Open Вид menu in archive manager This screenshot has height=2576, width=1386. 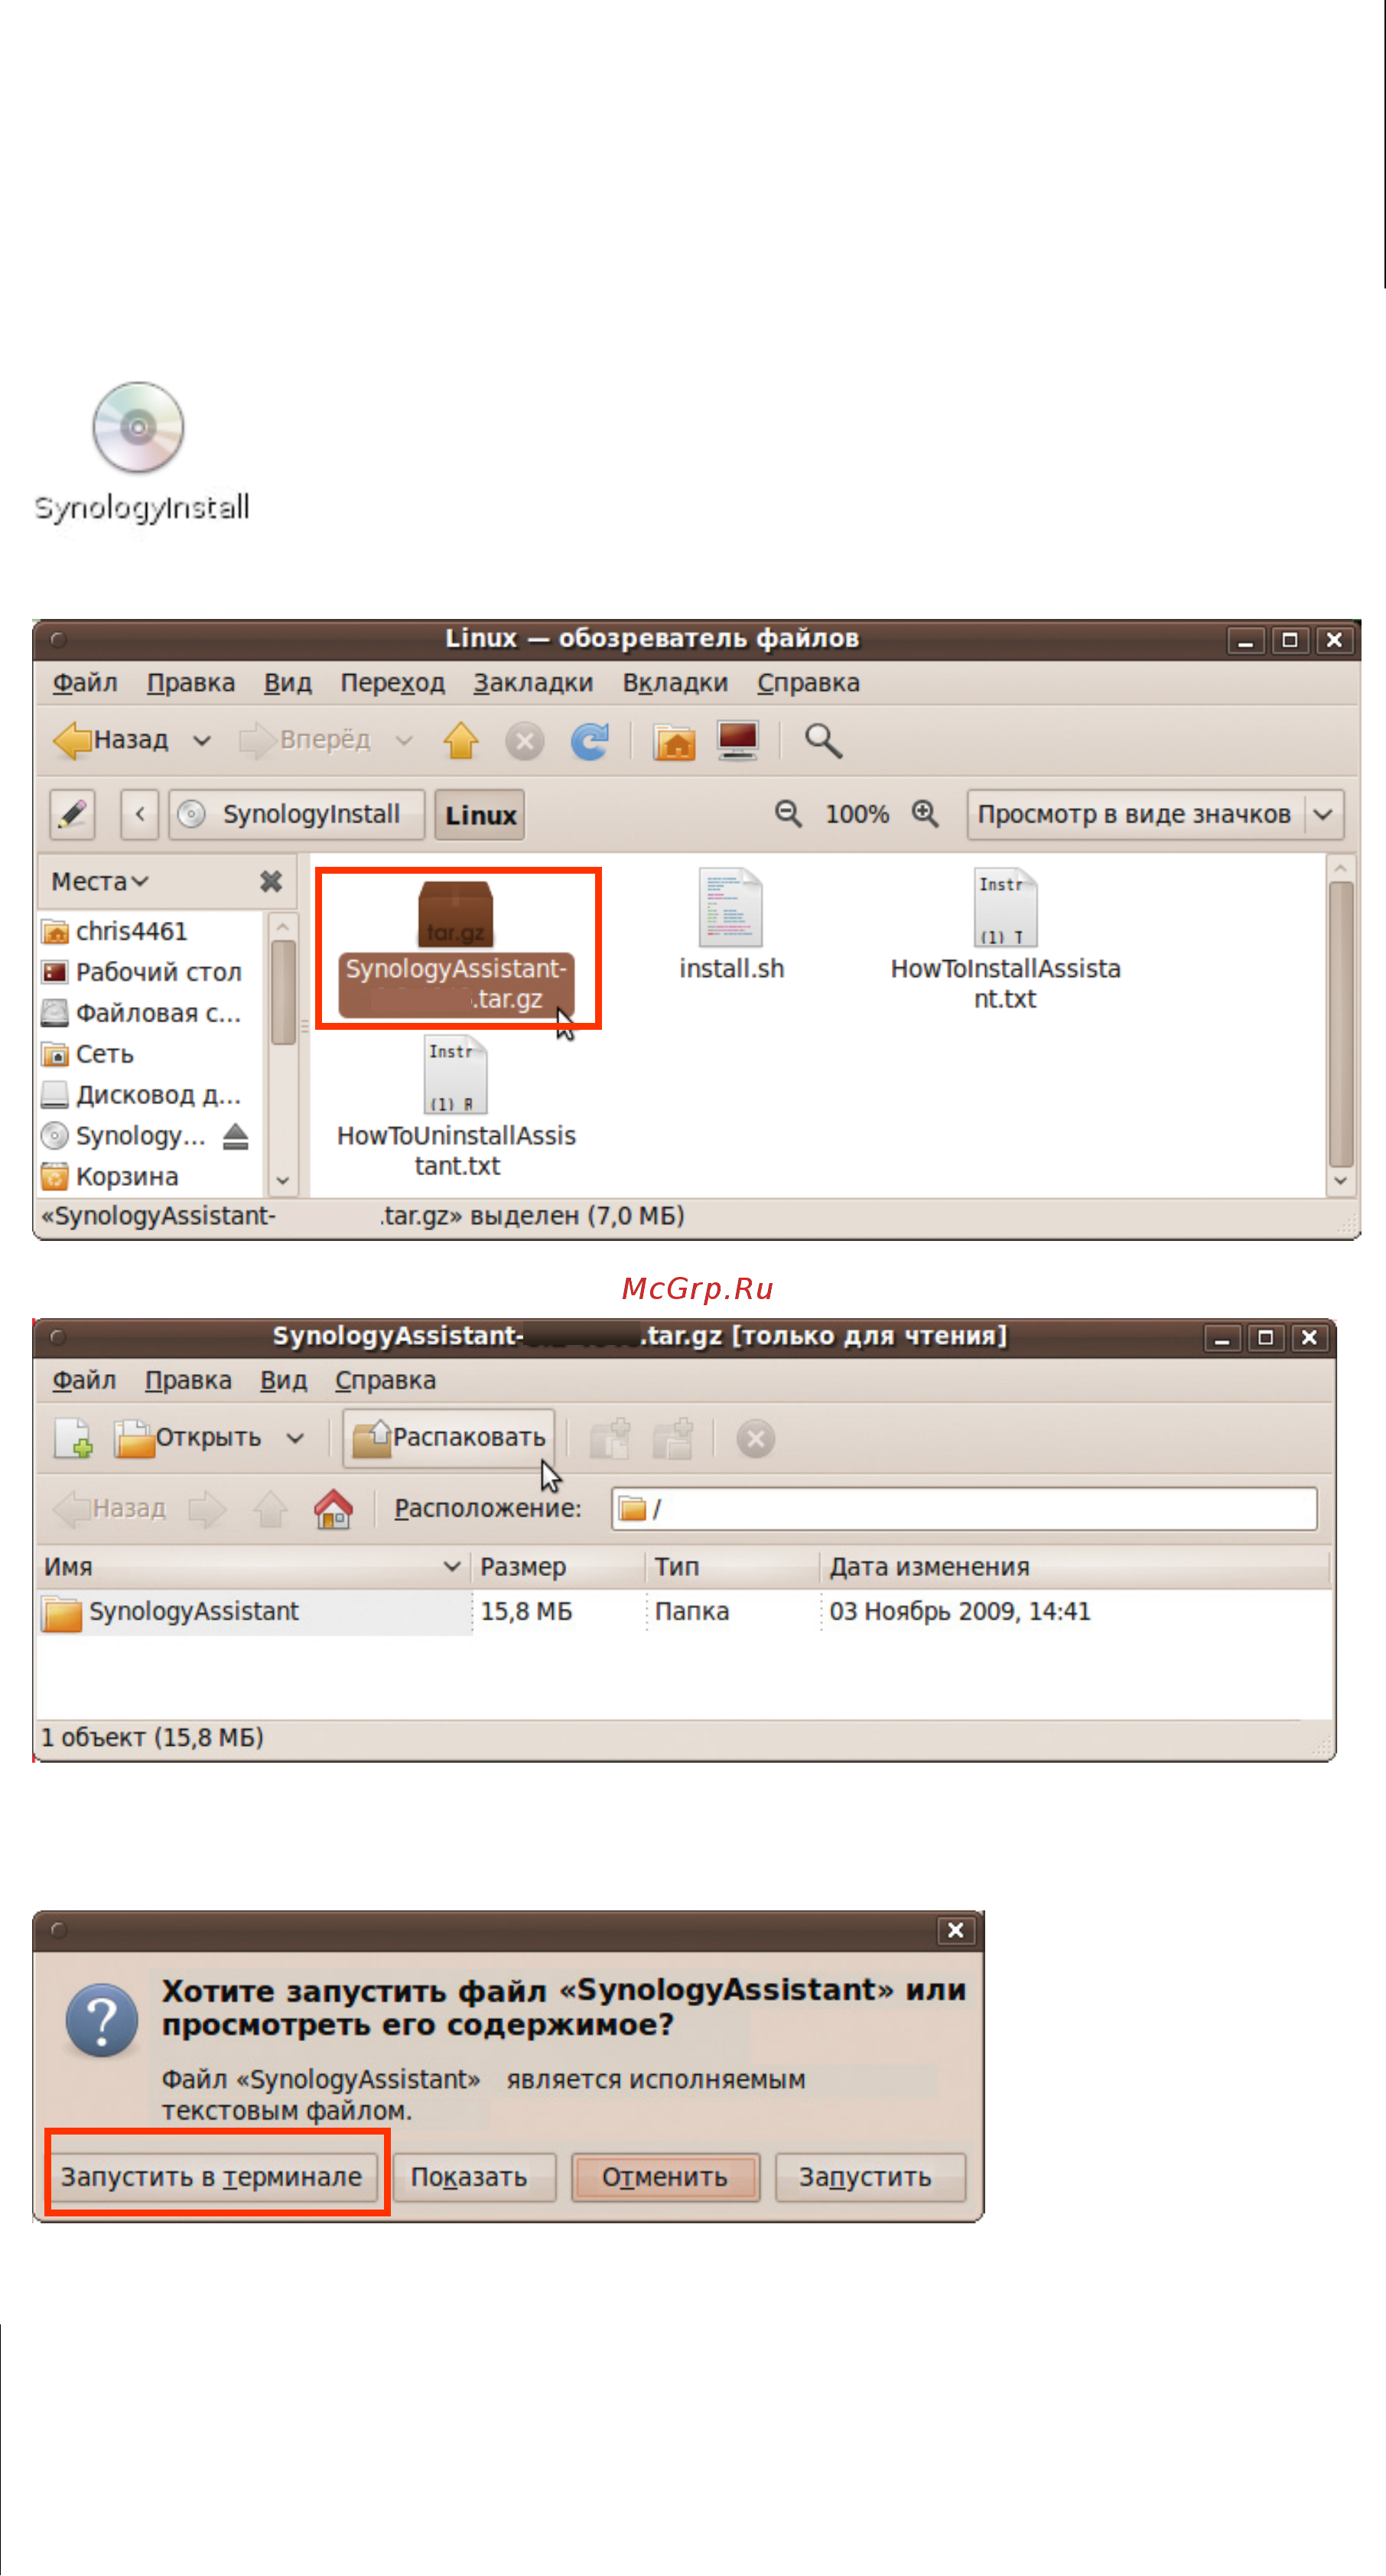pos(283,1380)
